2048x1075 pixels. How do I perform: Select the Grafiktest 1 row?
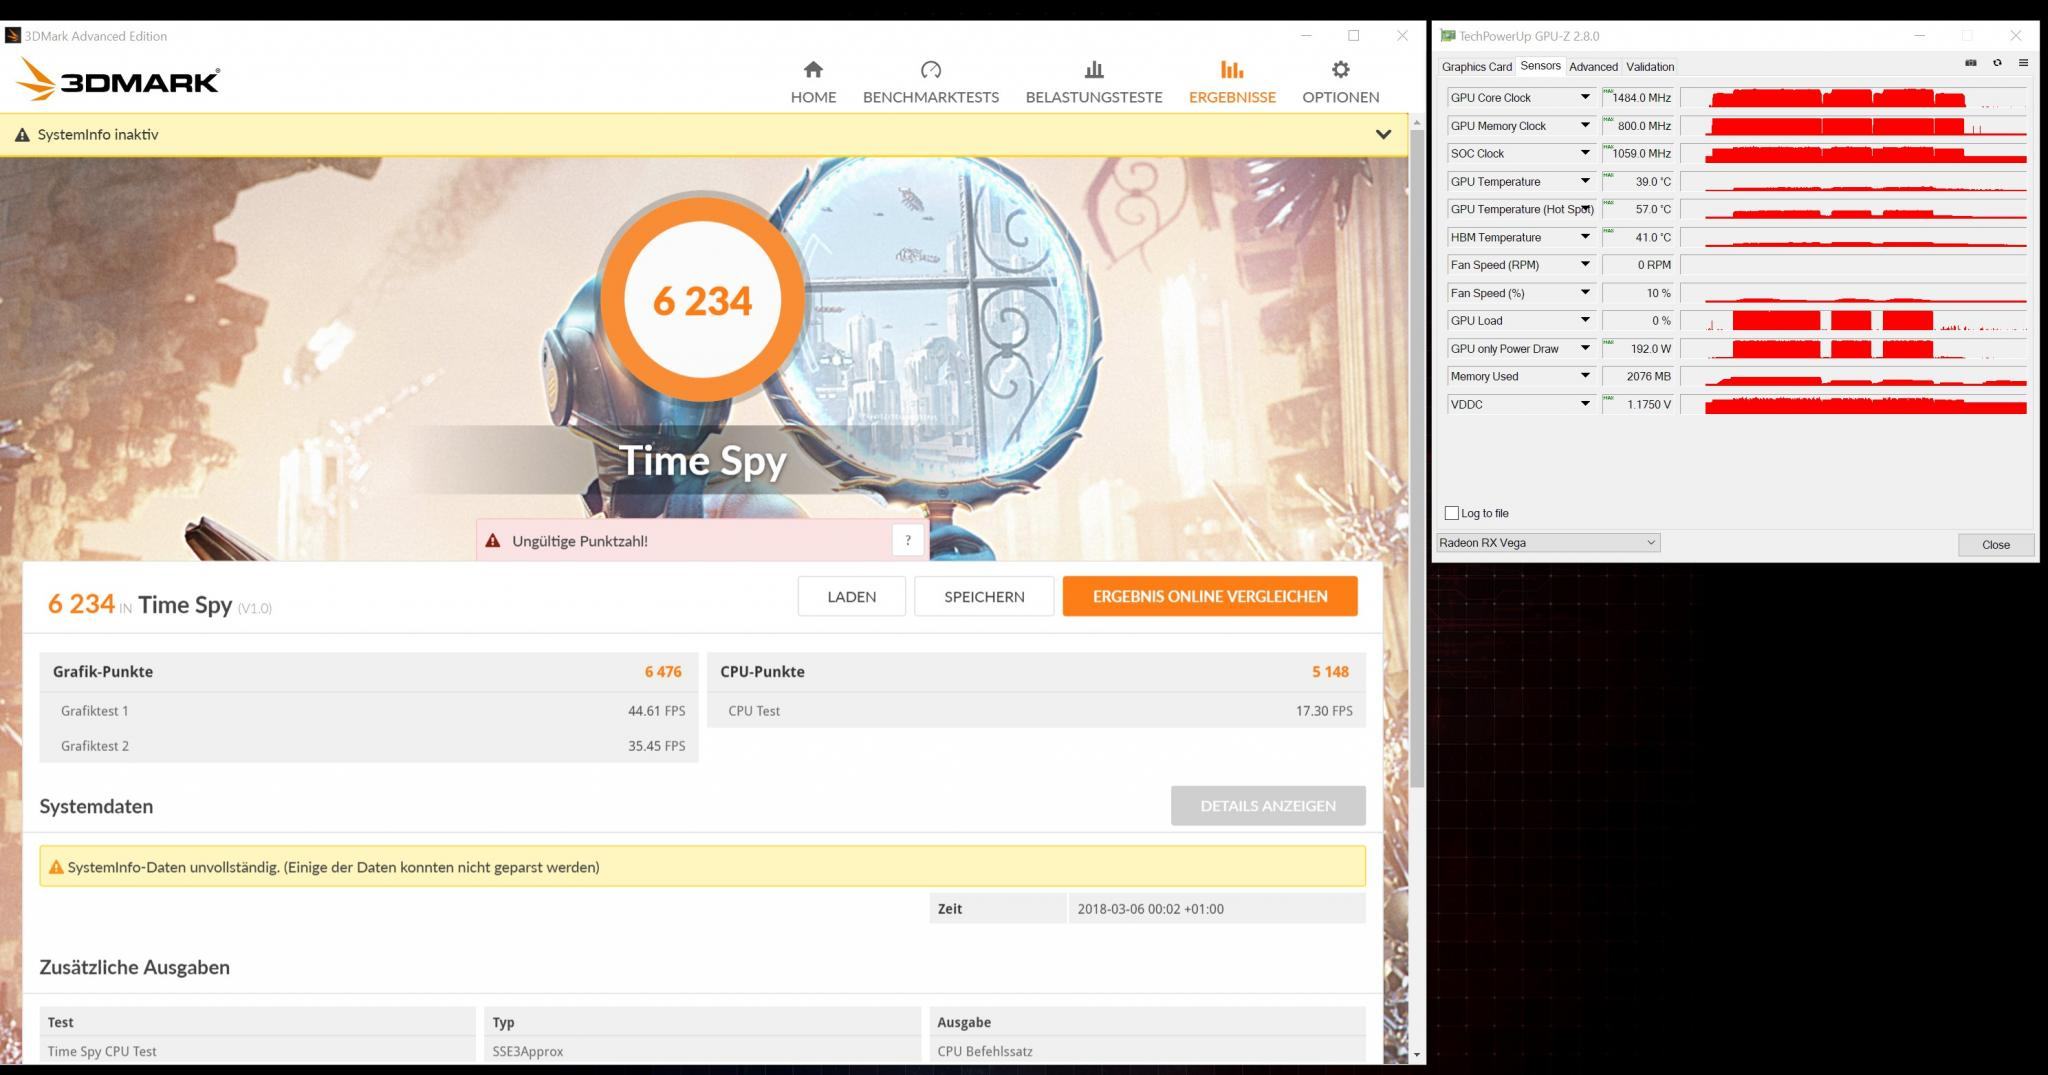(x=369, y=711)
